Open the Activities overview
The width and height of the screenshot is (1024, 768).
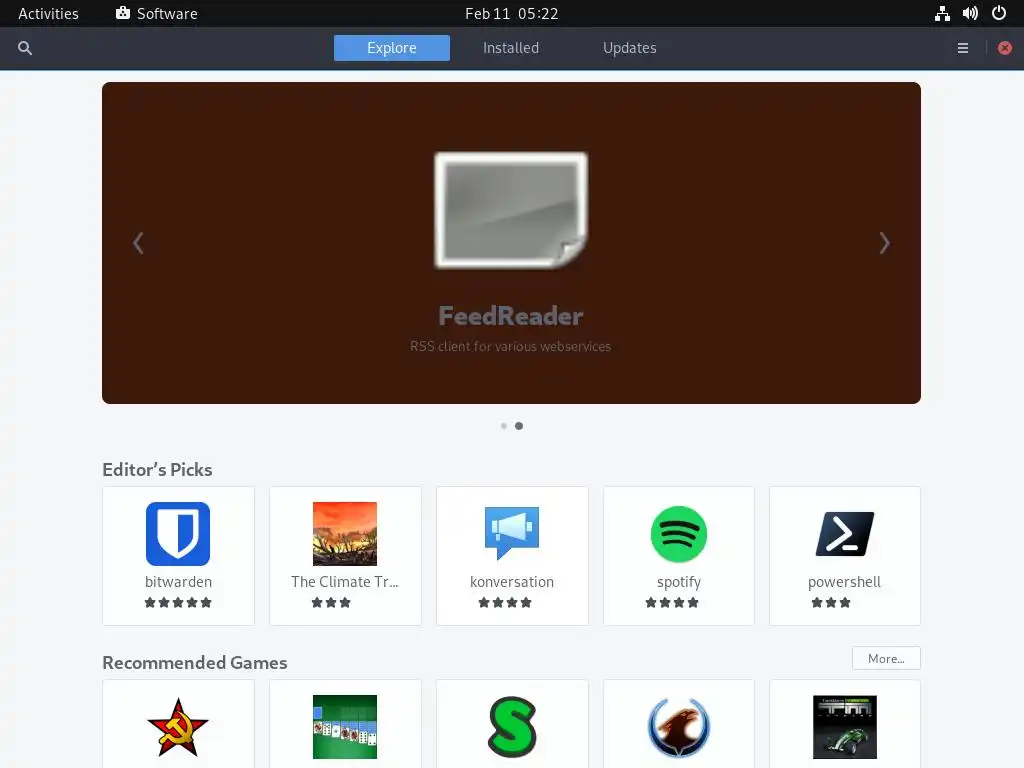48,13
